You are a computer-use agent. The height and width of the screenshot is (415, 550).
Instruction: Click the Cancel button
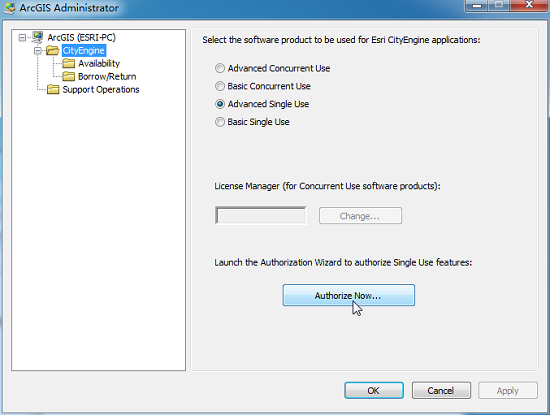(441, 390)
